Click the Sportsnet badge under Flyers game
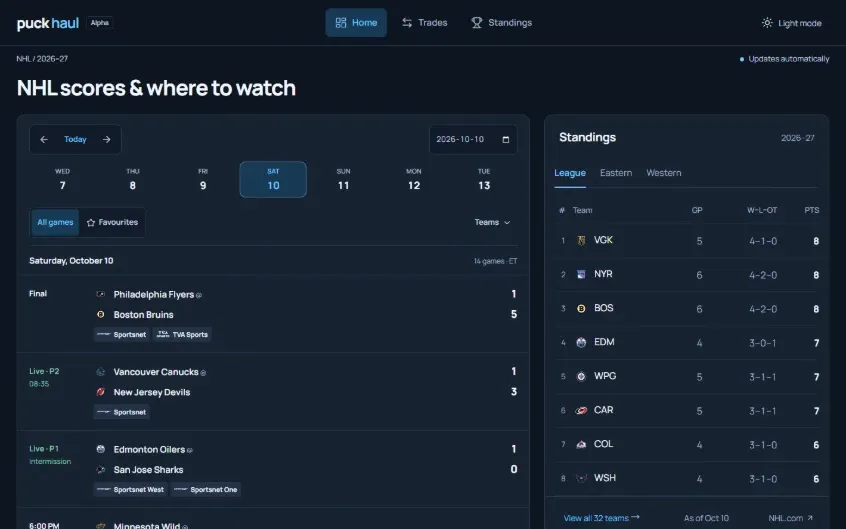The width and height of the screenshot is (846, 529). coord(121,335)
